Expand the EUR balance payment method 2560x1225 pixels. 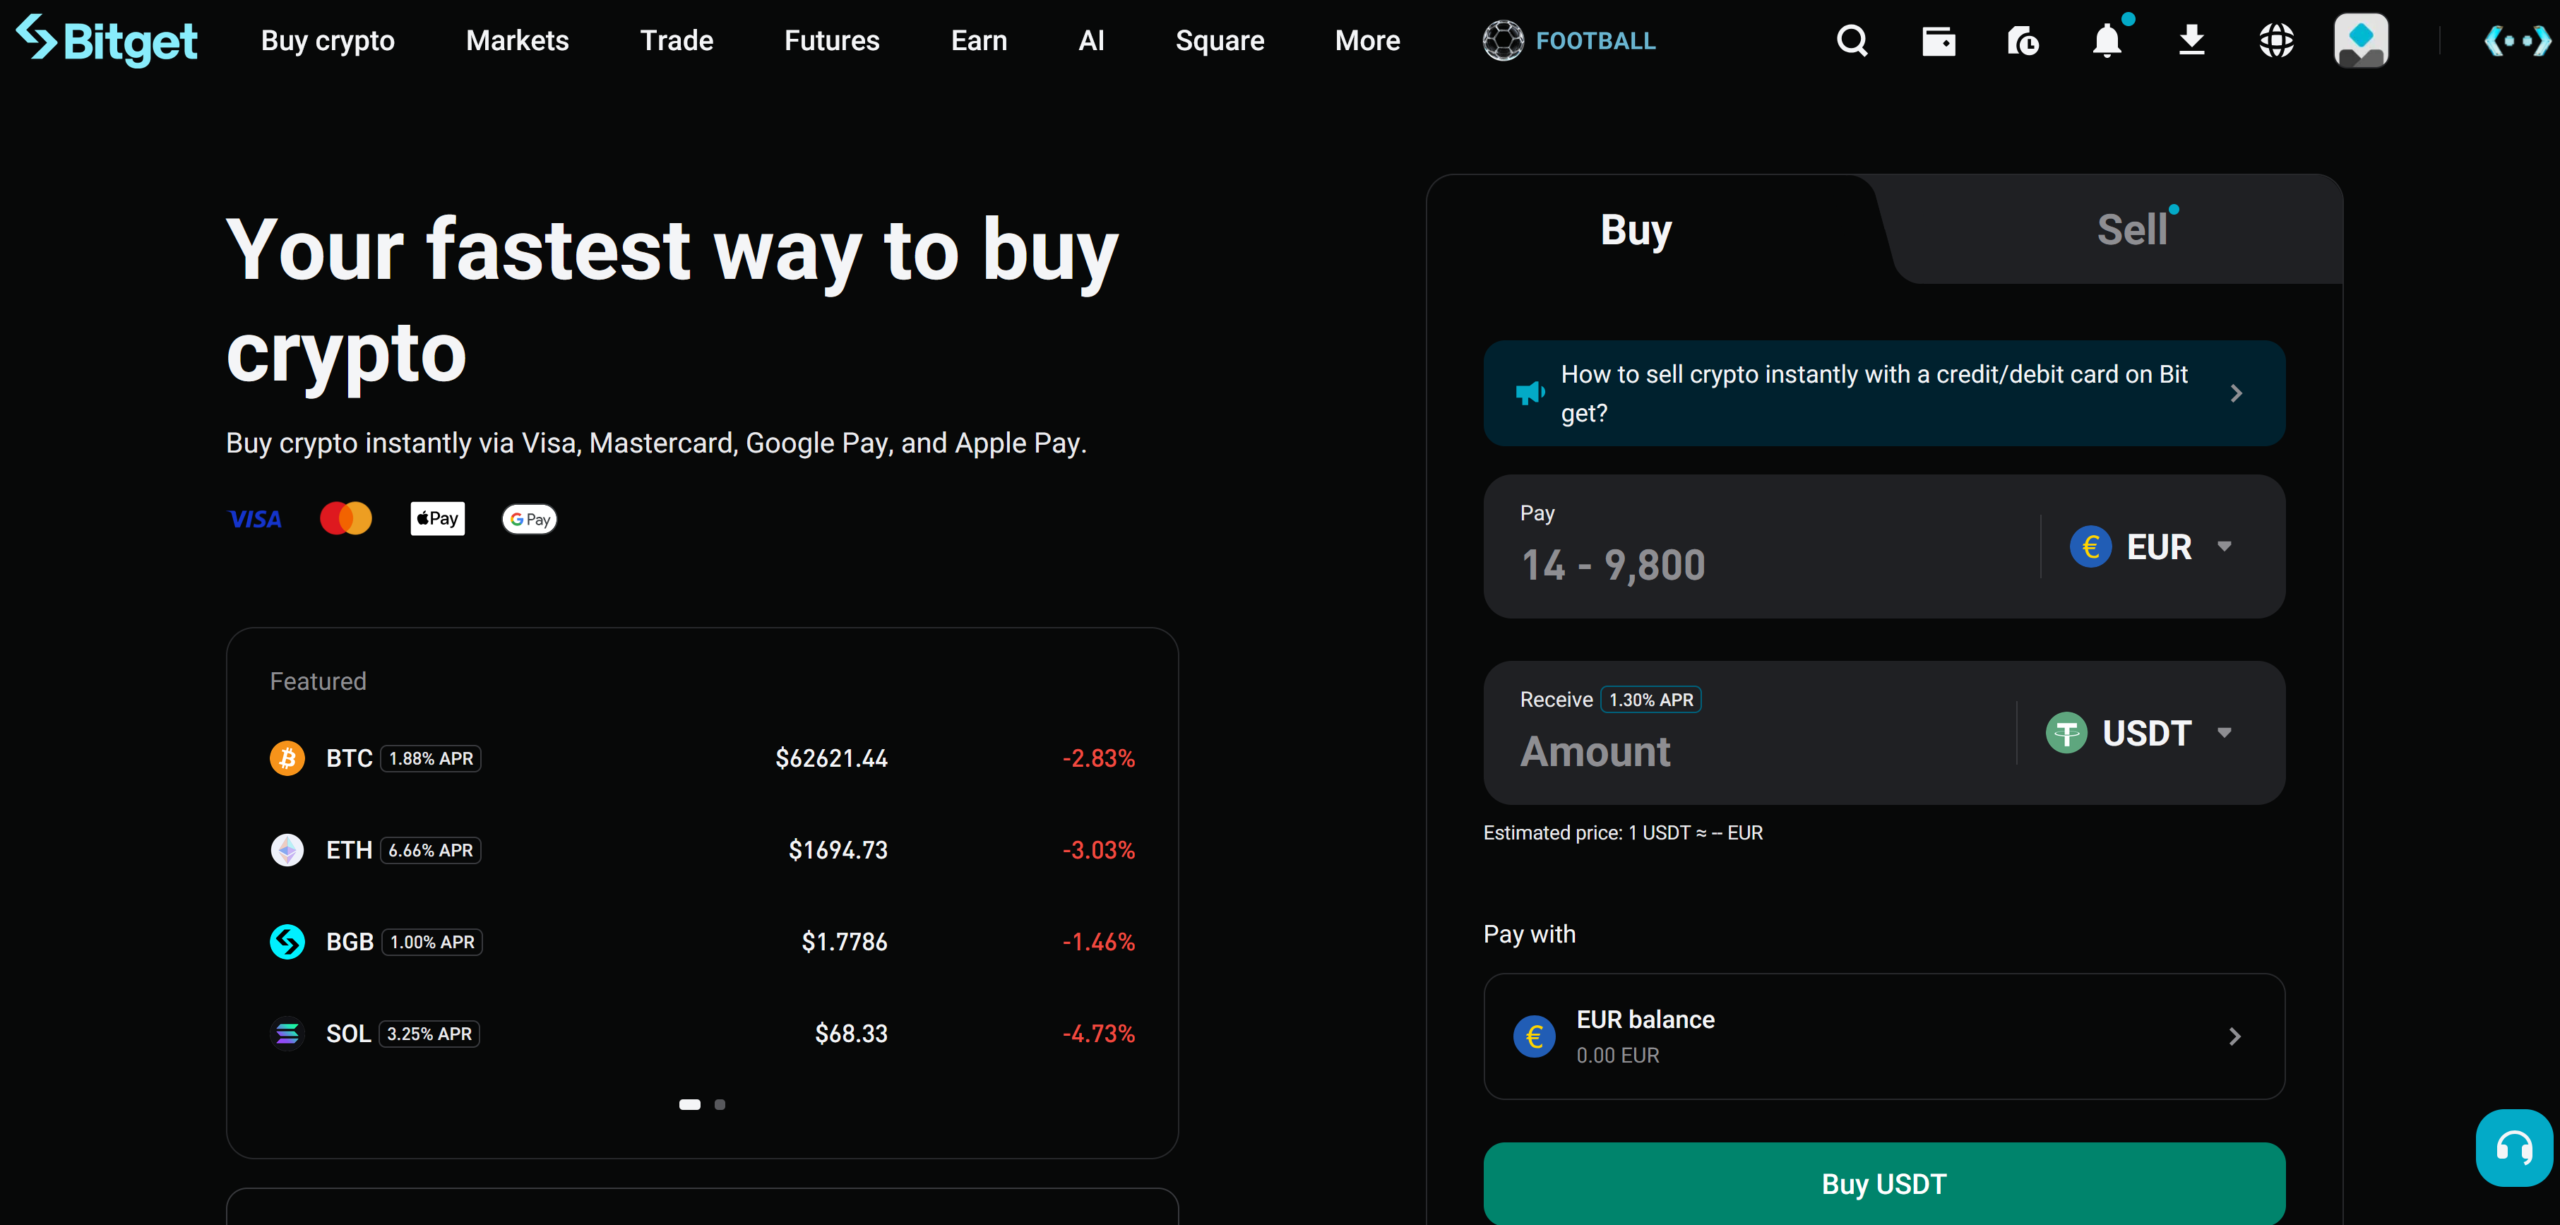pyautogui.click(x=1884, y=1037)
